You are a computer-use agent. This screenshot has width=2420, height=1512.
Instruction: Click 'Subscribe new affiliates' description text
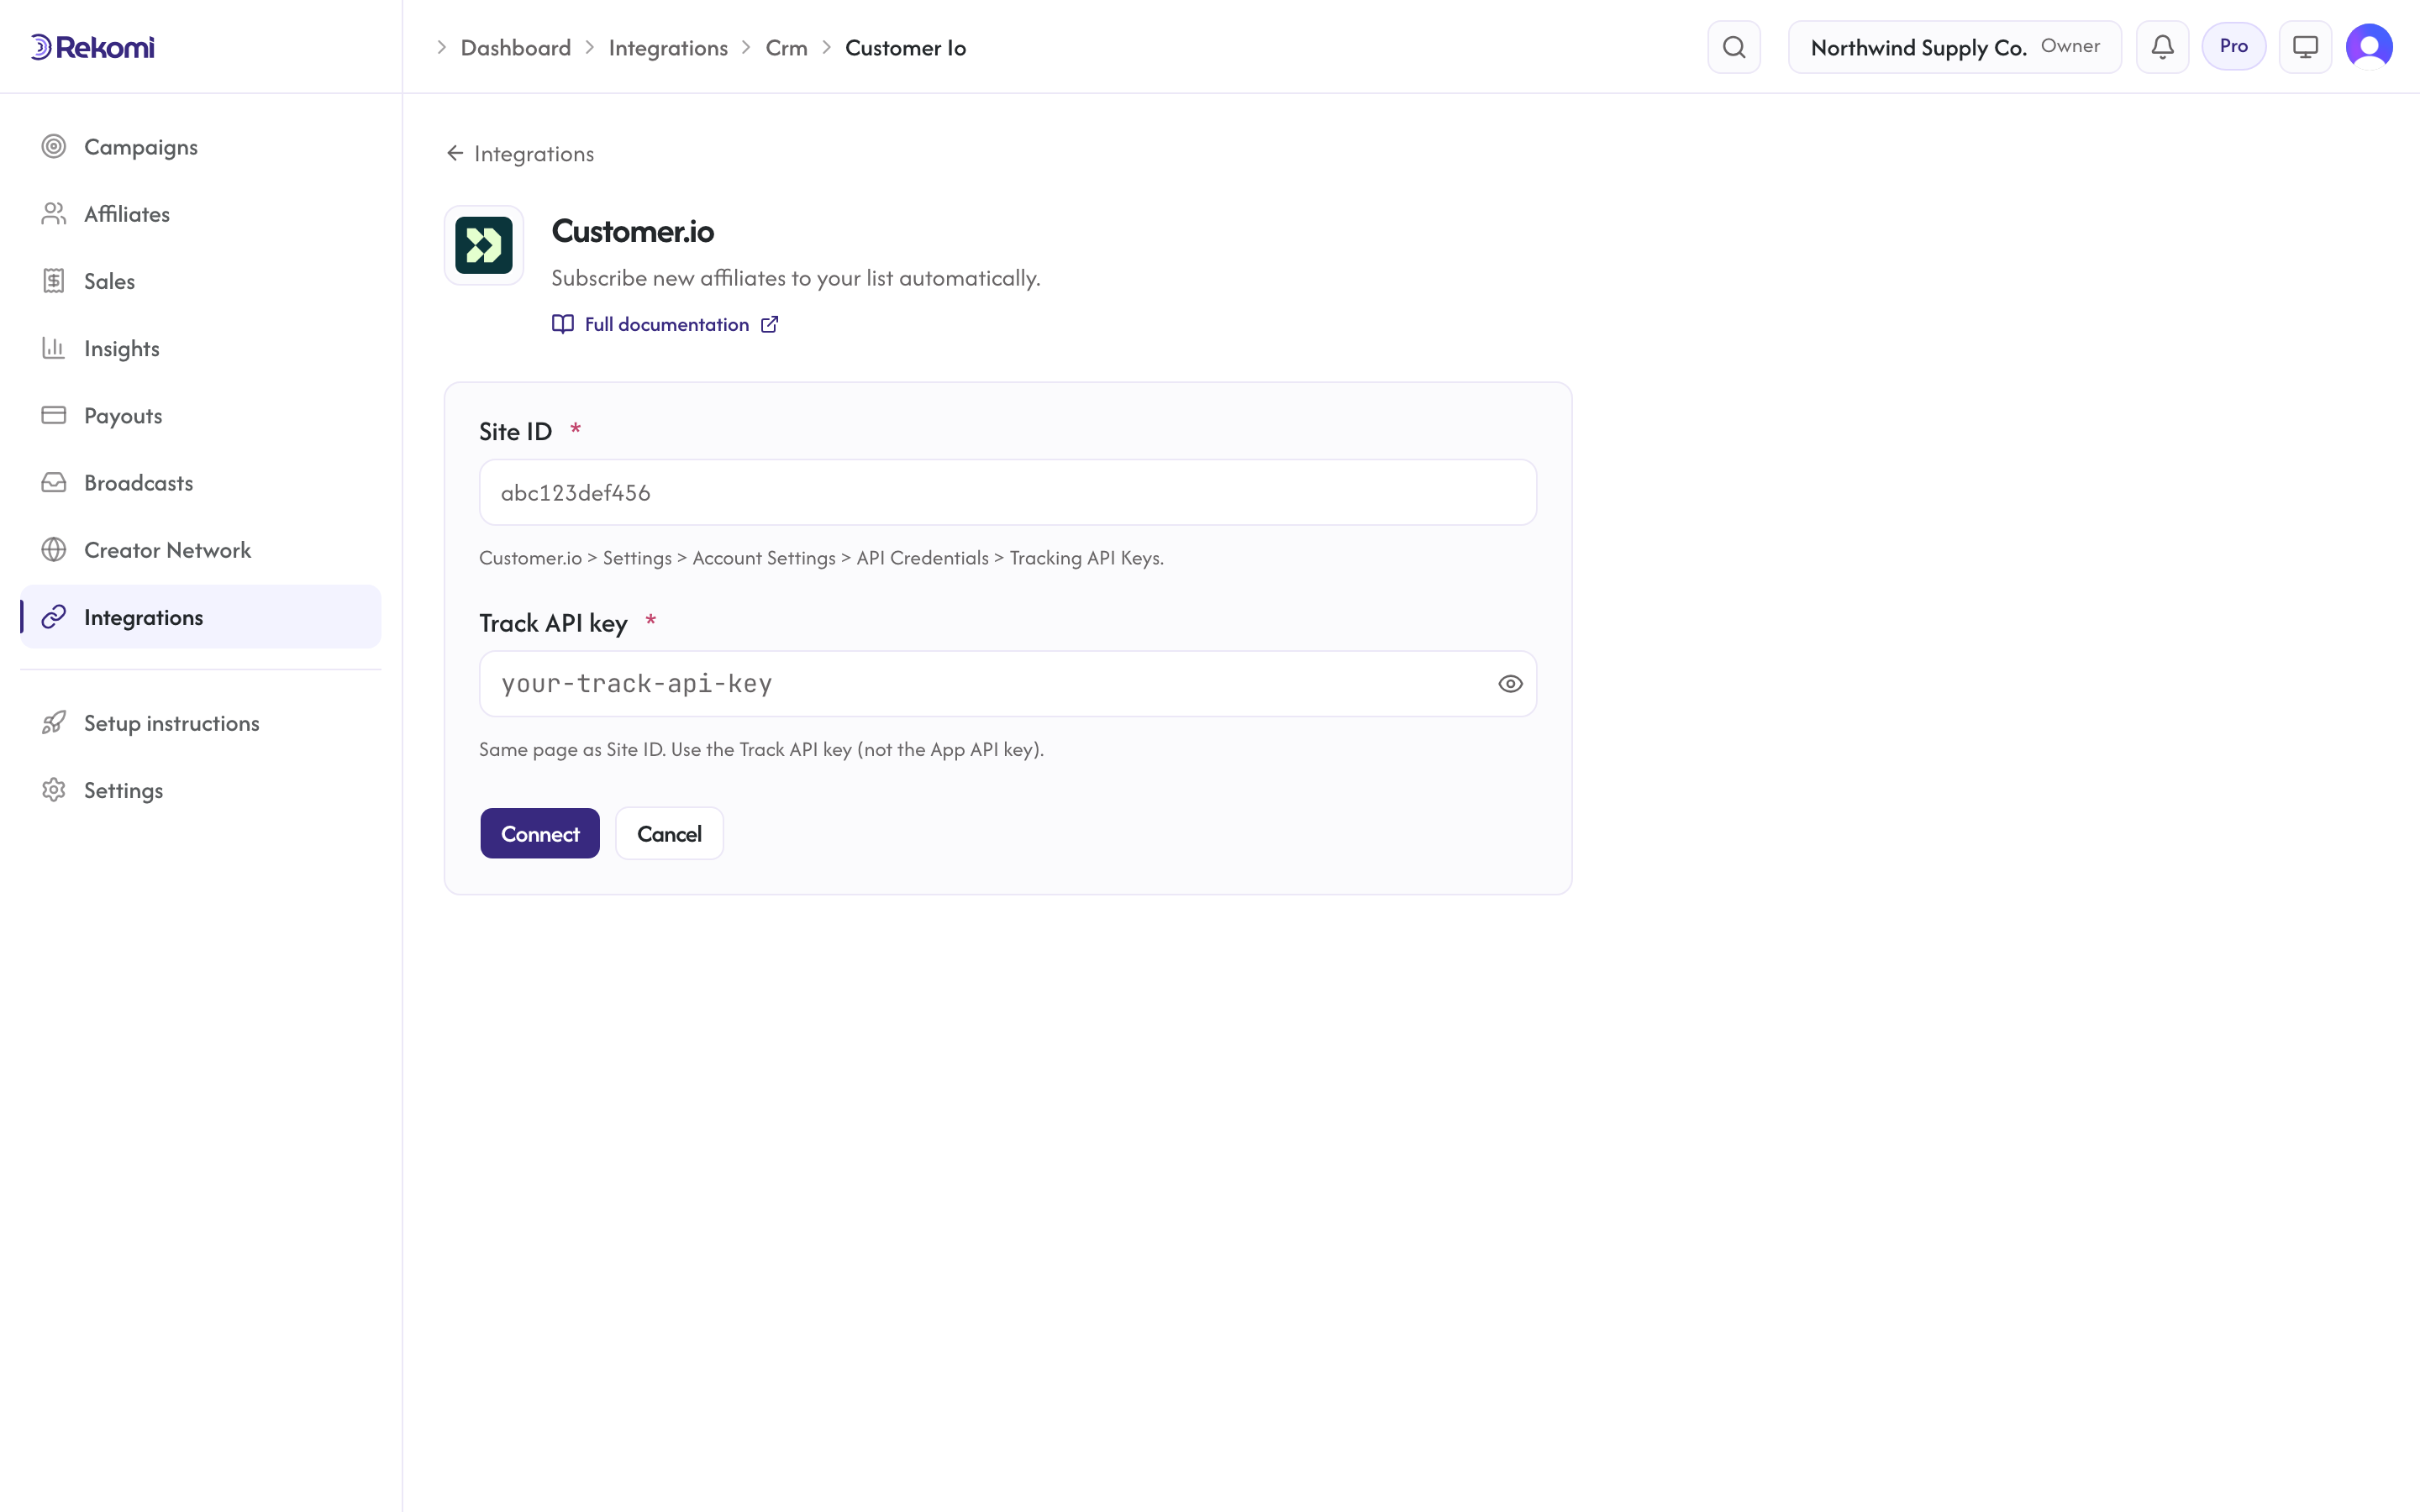(x=796, y=278)
